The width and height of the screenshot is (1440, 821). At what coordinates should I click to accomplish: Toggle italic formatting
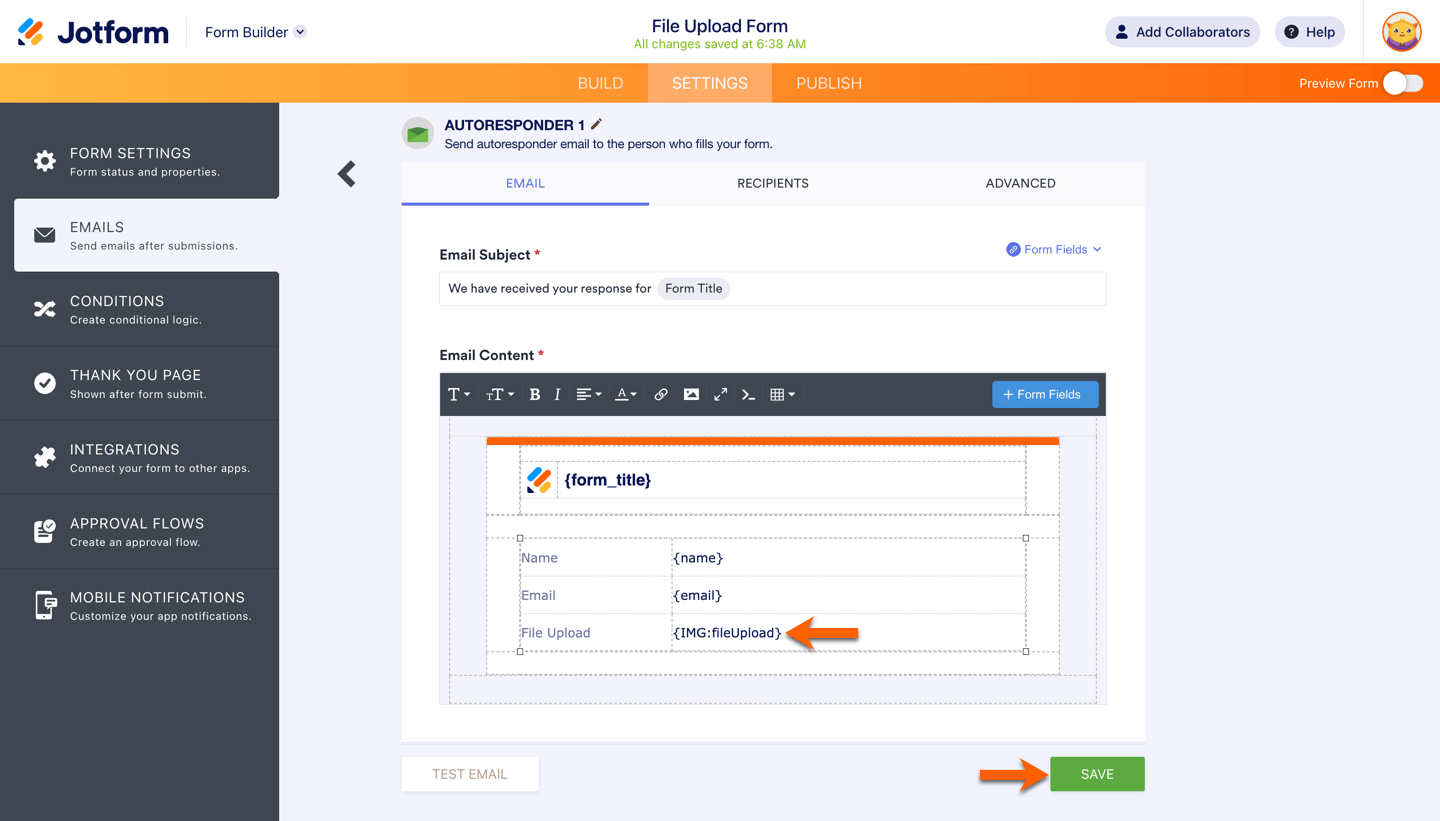557,394
